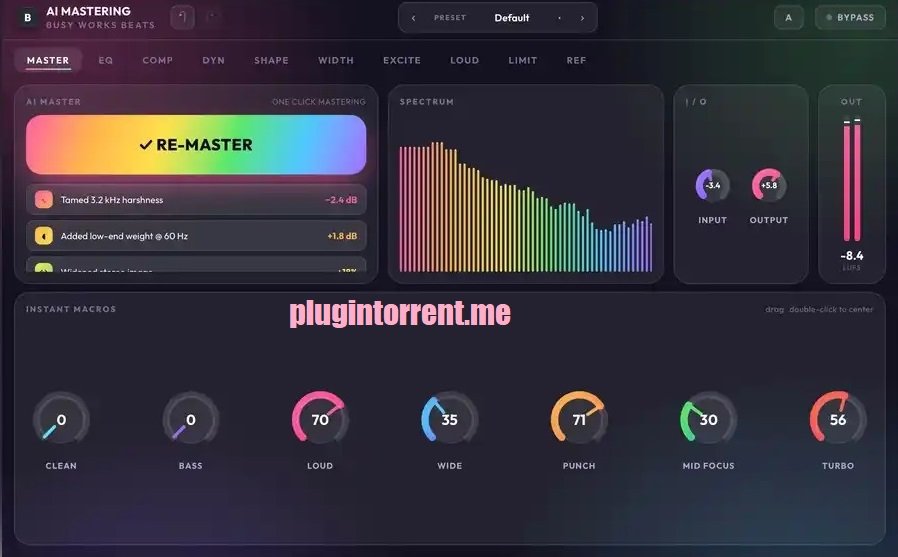Click the AI MASTER panel heading
The image size is (898, 557).
(x=53, y=102)
